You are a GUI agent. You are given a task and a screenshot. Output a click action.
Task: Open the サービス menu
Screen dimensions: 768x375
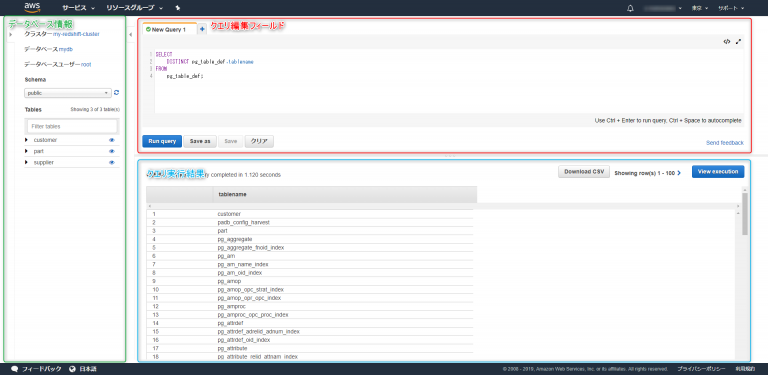tap(78, 8)
